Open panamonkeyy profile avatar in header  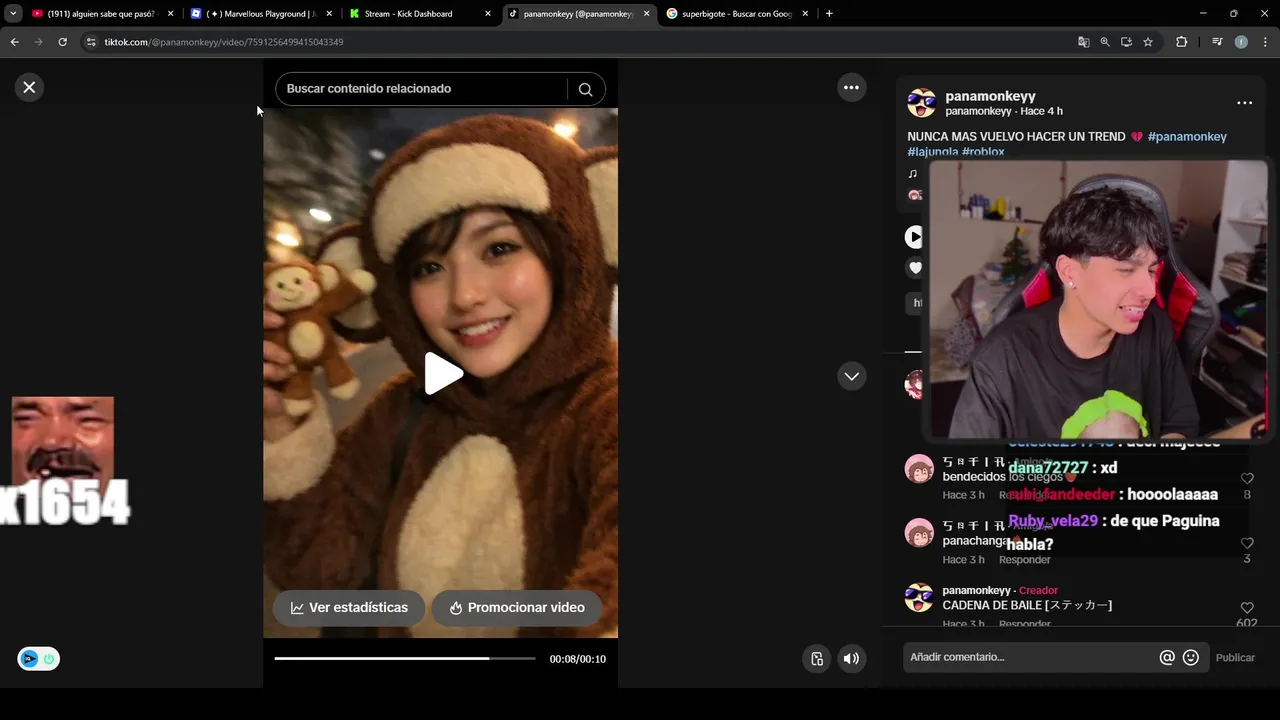(x=921, y=103)
